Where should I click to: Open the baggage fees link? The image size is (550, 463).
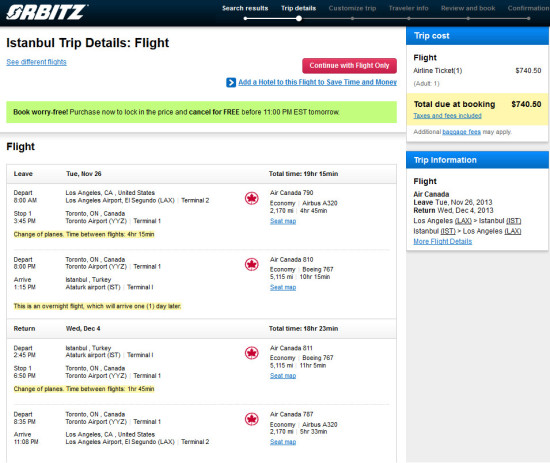(x=461, y=132)
